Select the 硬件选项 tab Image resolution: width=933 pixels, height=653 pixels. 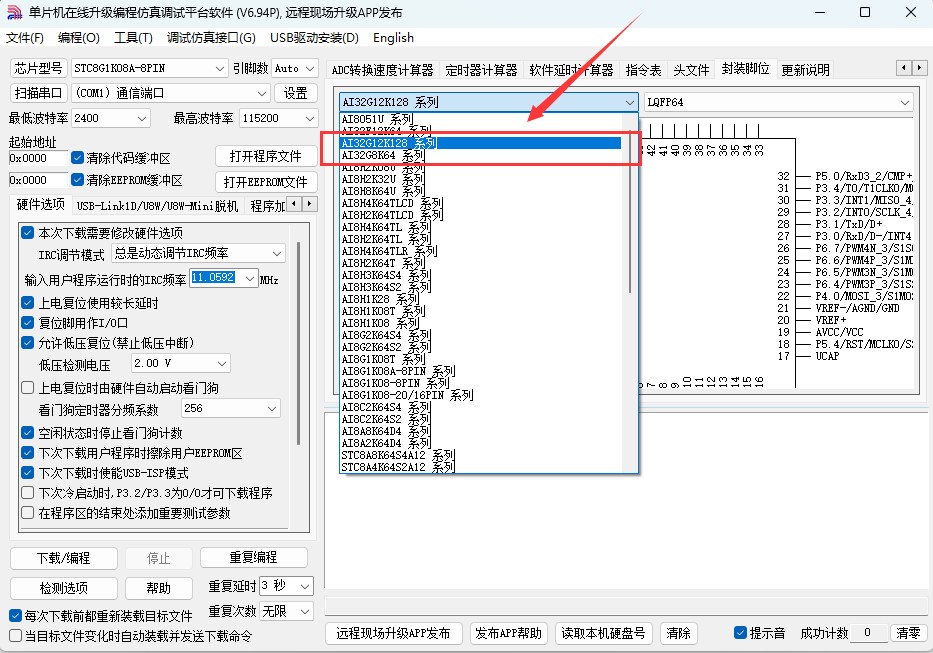40,205
